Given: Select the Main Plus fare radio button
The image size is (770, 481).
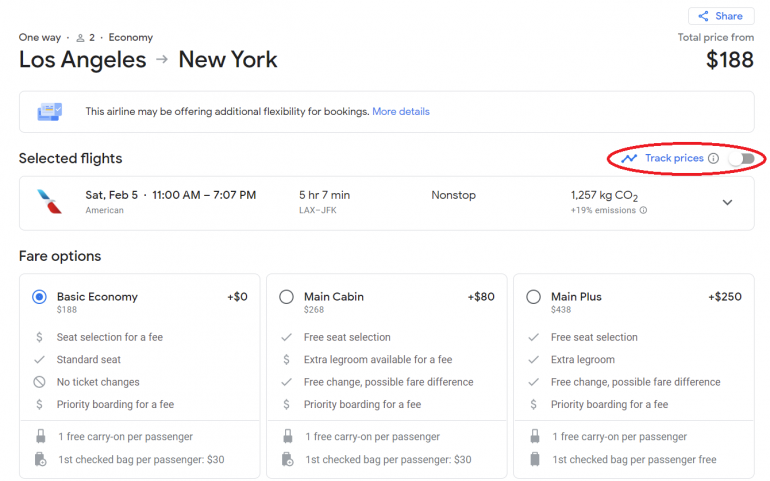Looking at the screenshot, I should click(x=533, y=297).
